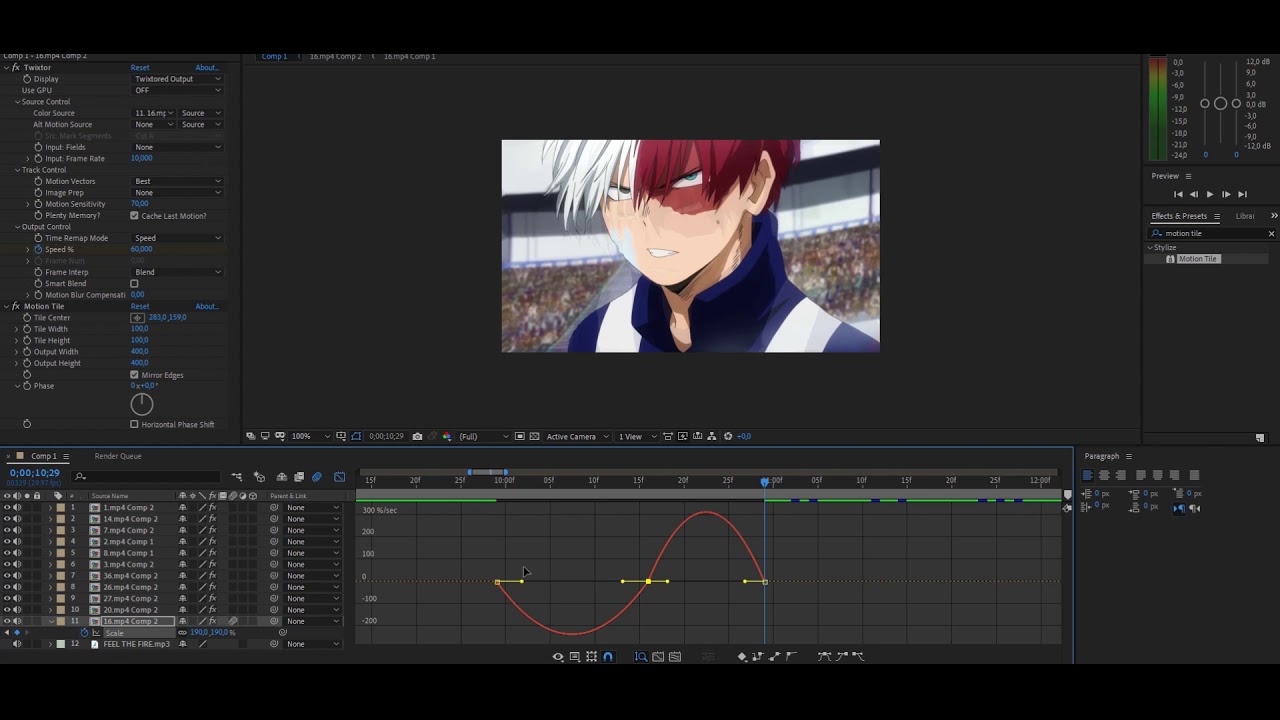Choose graph type eye icon in graph editor

[x=558, y=657]
